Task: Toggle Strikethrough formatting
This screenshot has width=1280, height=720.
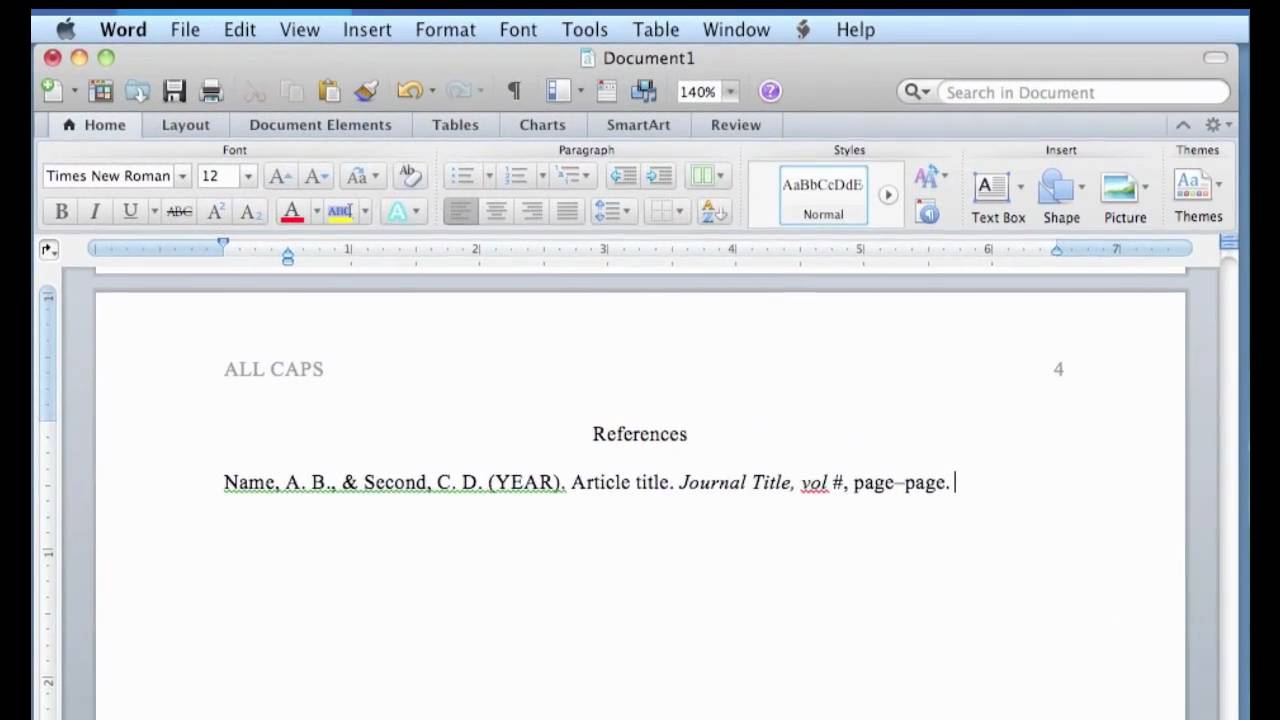Action: (x=179, y=211)
